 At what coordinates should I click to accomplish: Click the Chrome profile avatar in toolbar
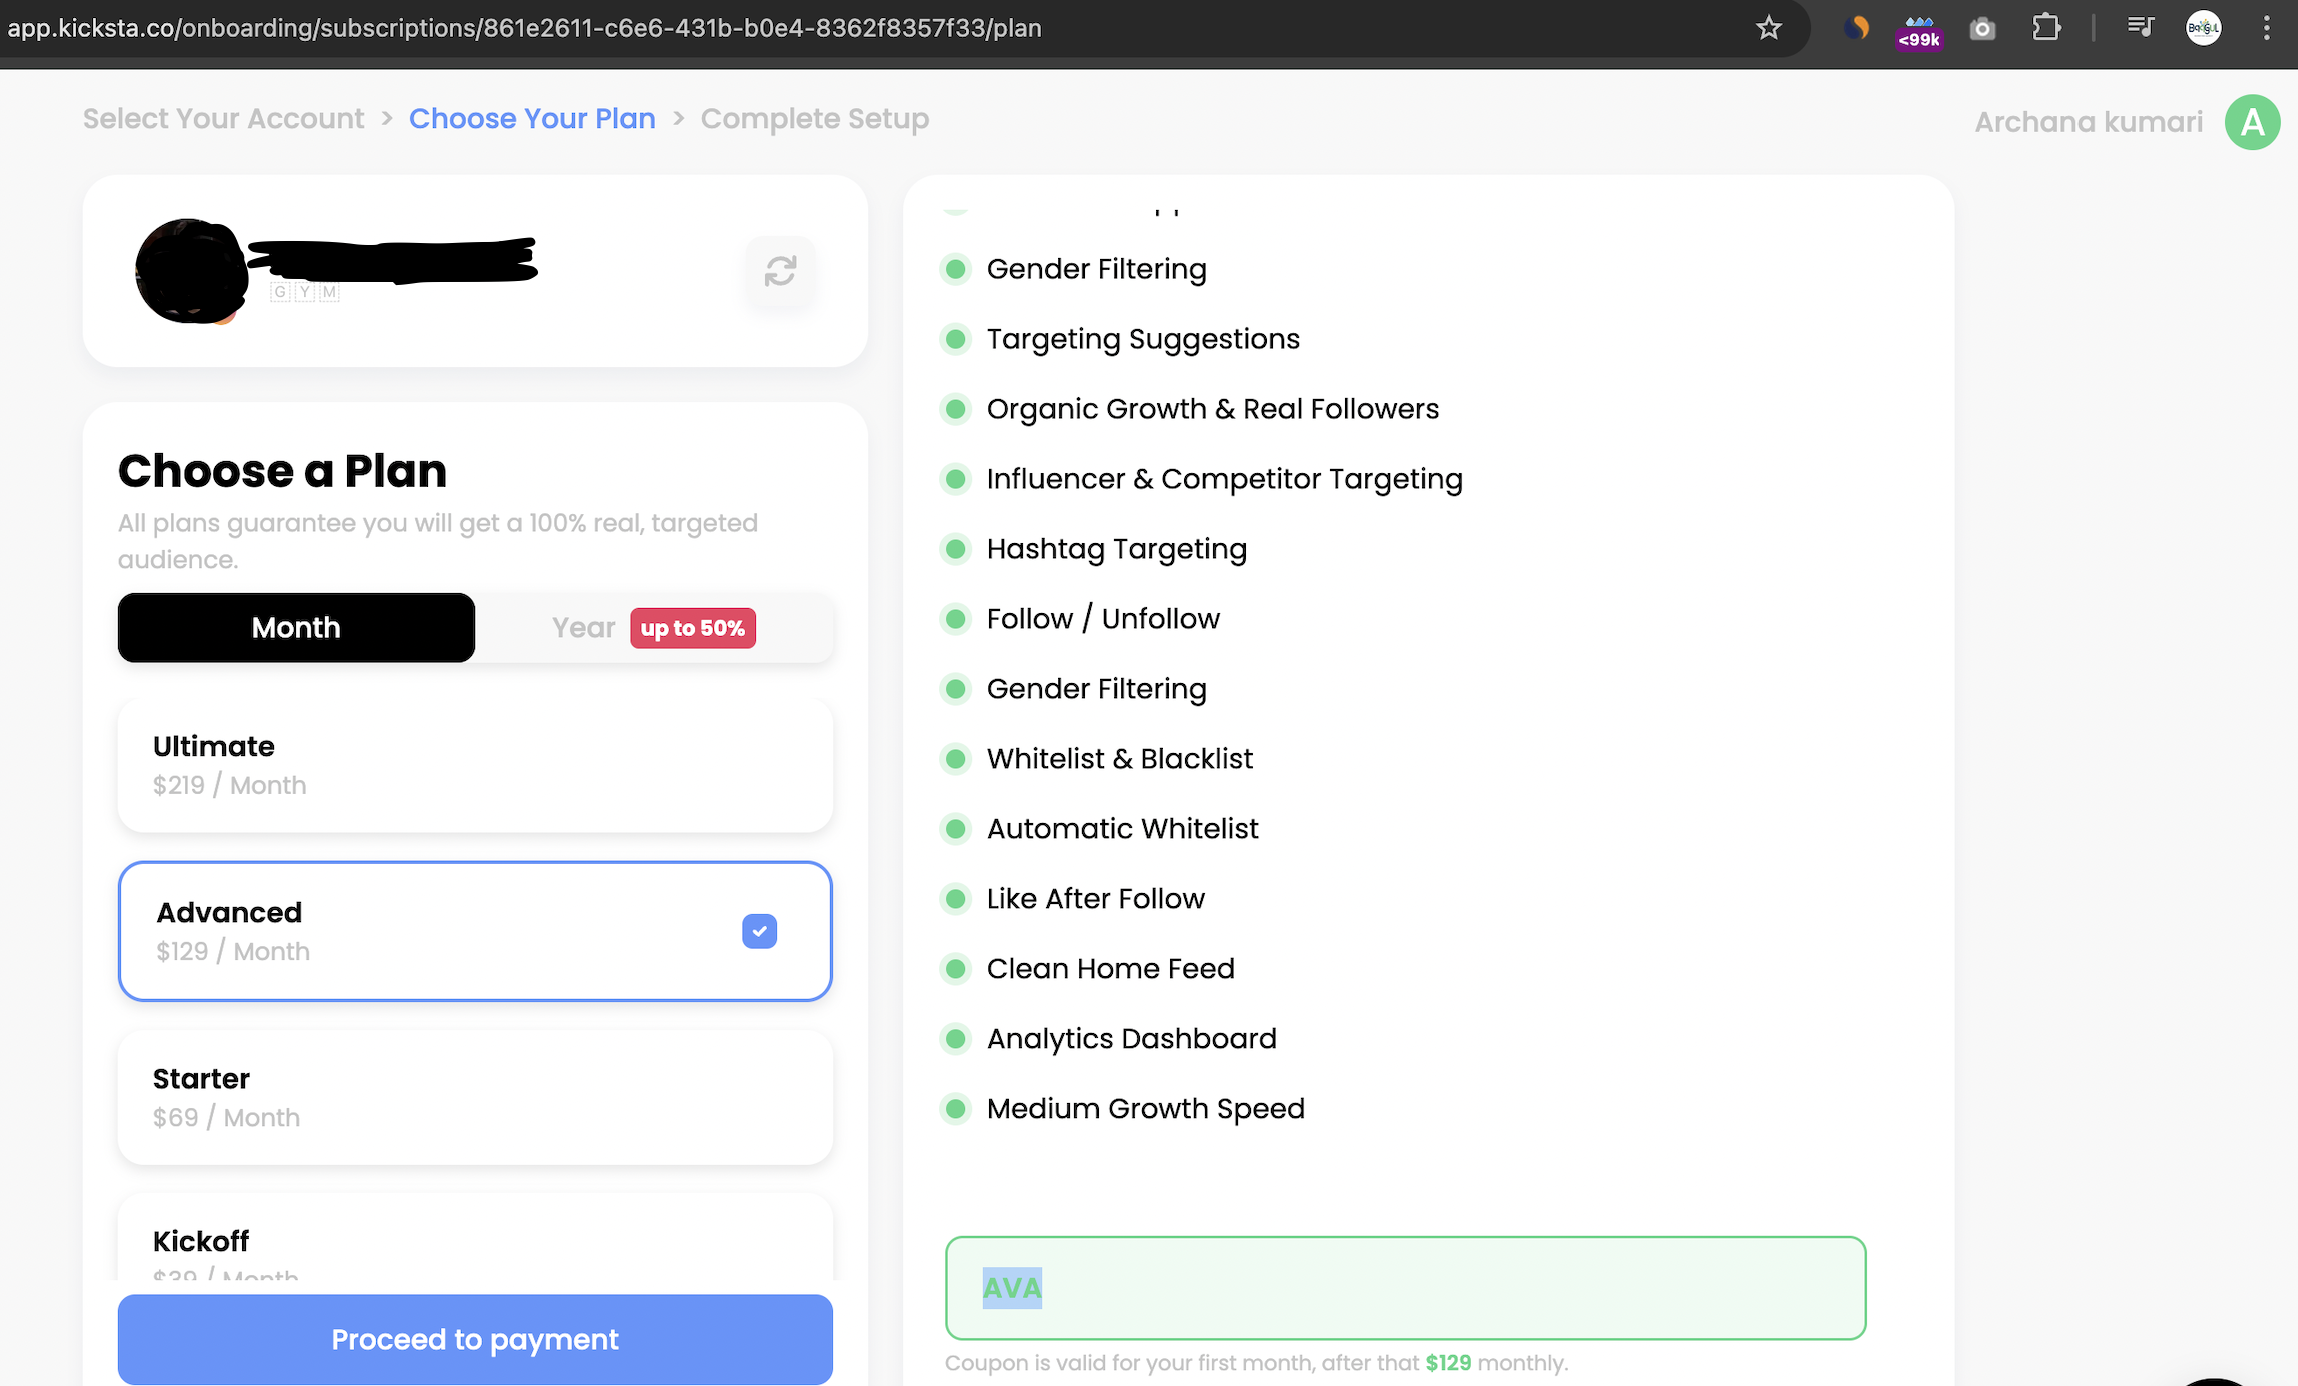(x=2203, y=28)
